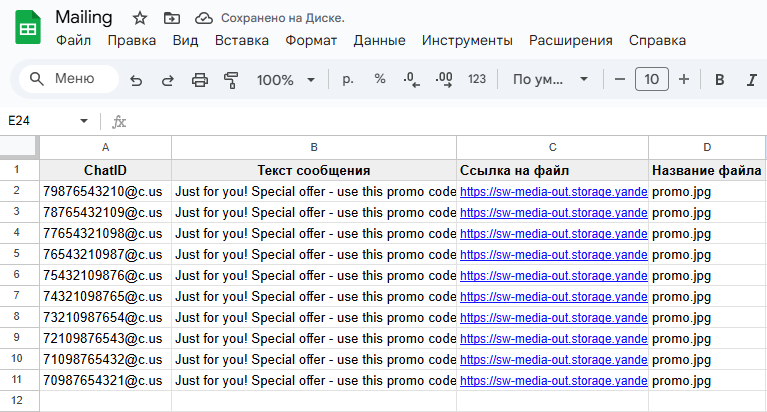The width and height of the screenshot is (767, 412).
Task: Toggle italic formatting
Action: tap(752, 79)
